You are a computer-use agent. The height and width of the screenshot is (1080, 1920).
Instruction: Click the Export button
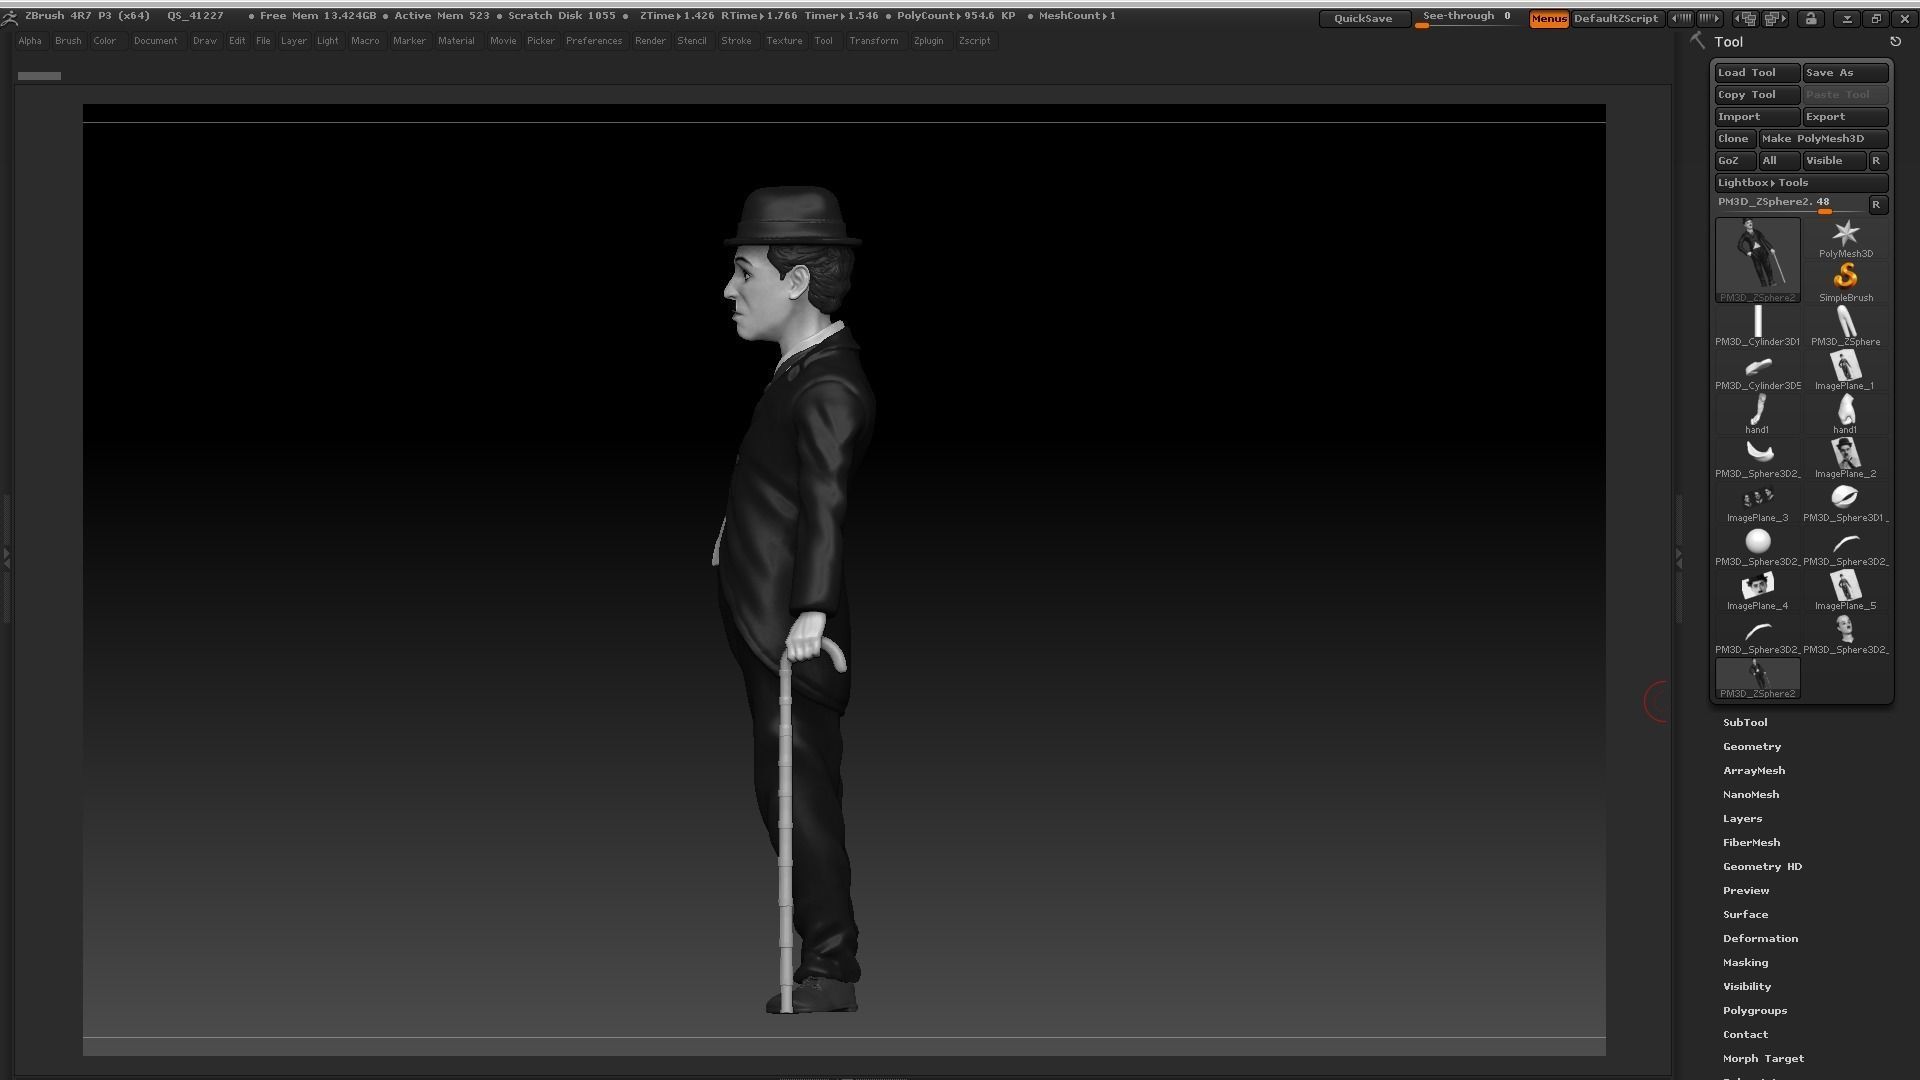click(1845, 117)
